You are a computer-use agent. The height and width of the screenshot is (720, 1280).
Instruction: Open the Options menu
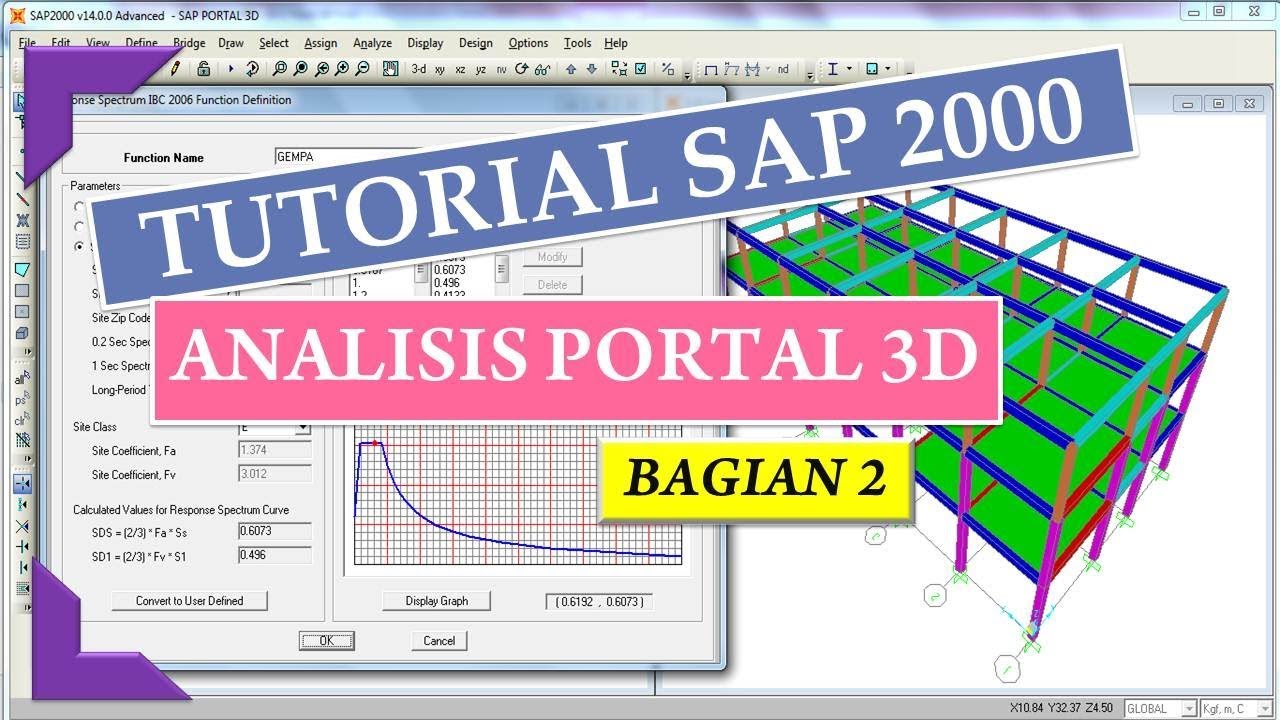[x=528, y=43]
